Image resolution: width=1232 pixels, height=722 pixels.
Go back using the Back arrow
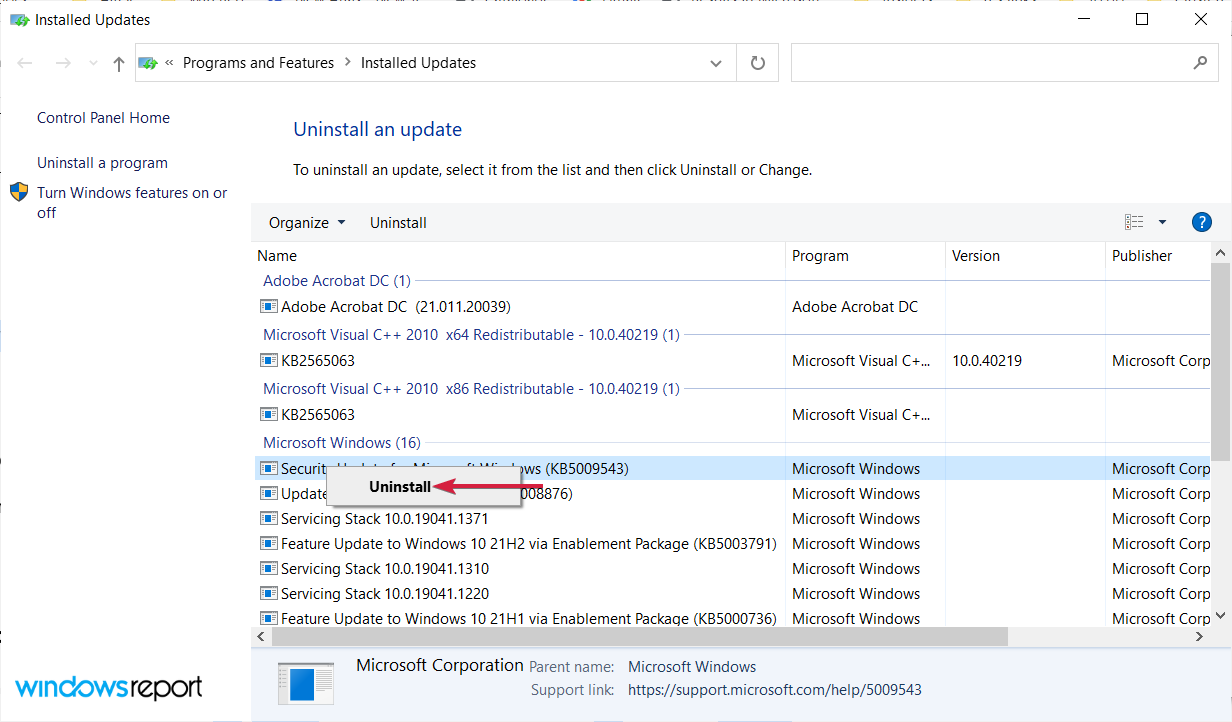(25, 63)
